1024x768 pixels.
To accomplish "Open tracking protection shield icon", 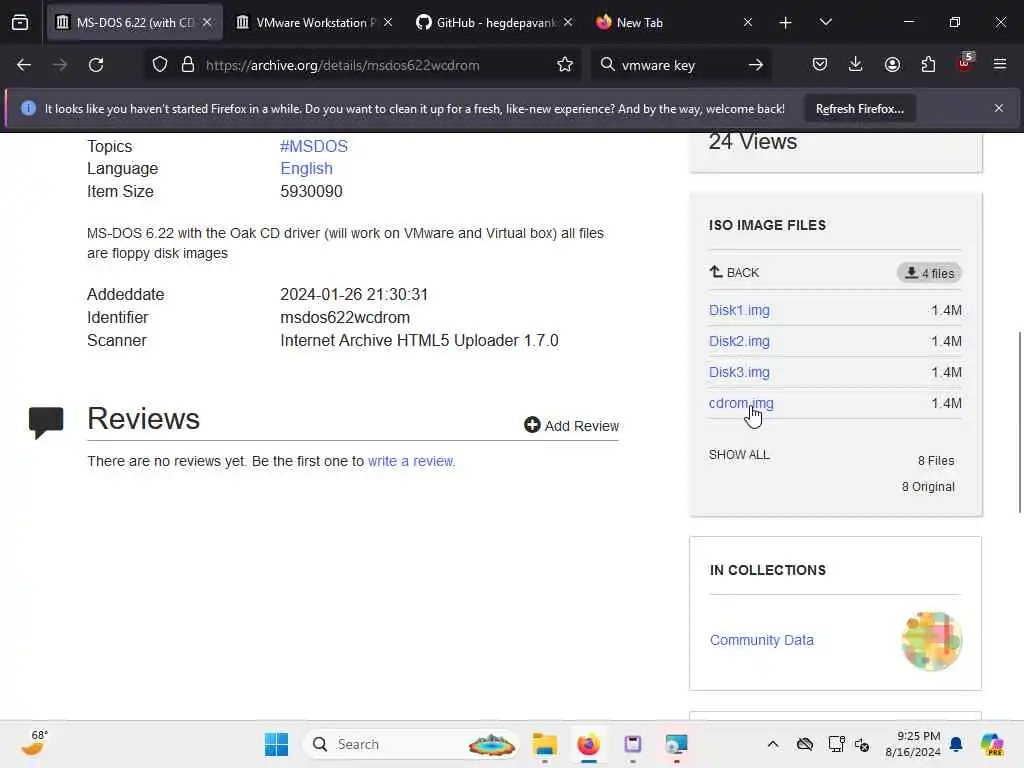I will (160, 65).
